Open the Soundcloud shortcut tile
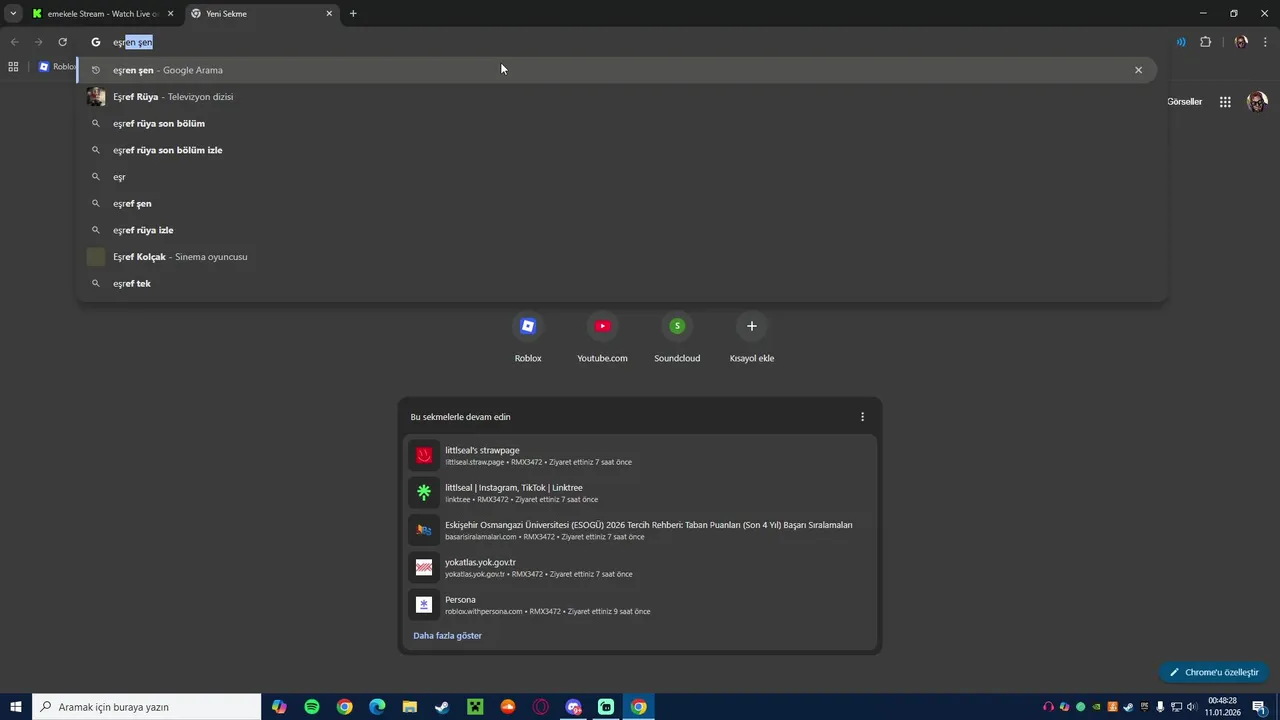The image size is (1280, 720). [677, 337]
